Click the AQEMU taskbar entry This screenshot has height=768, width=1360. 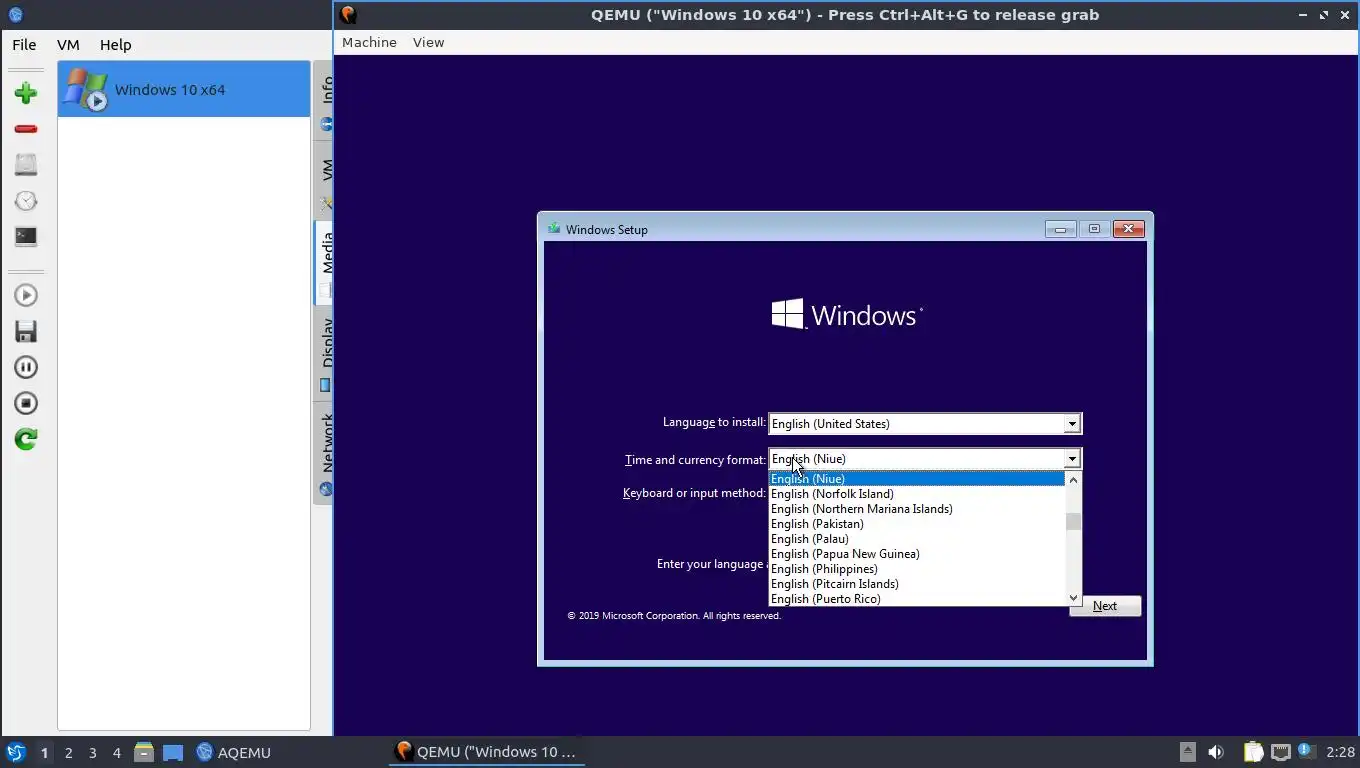pos(233,752)
